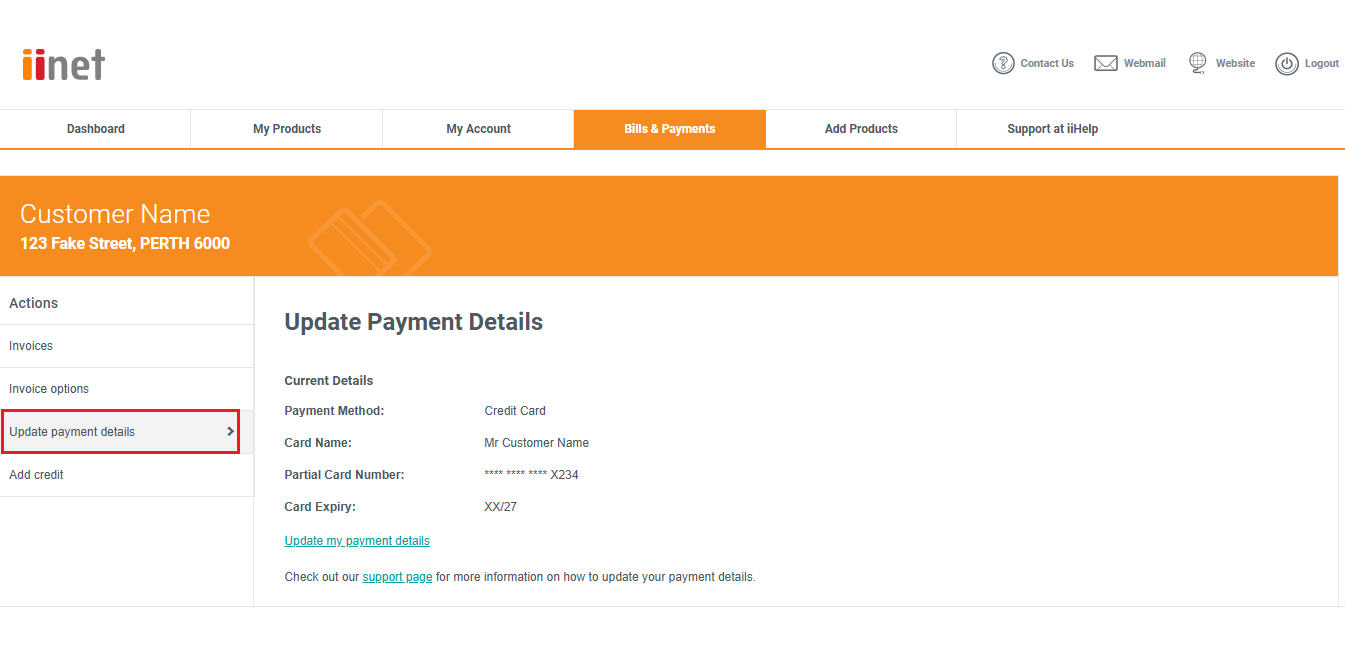Click the Webmail envelope icon
The height and width of the screenshot is (648, 1345).
tap(1105, 63)
